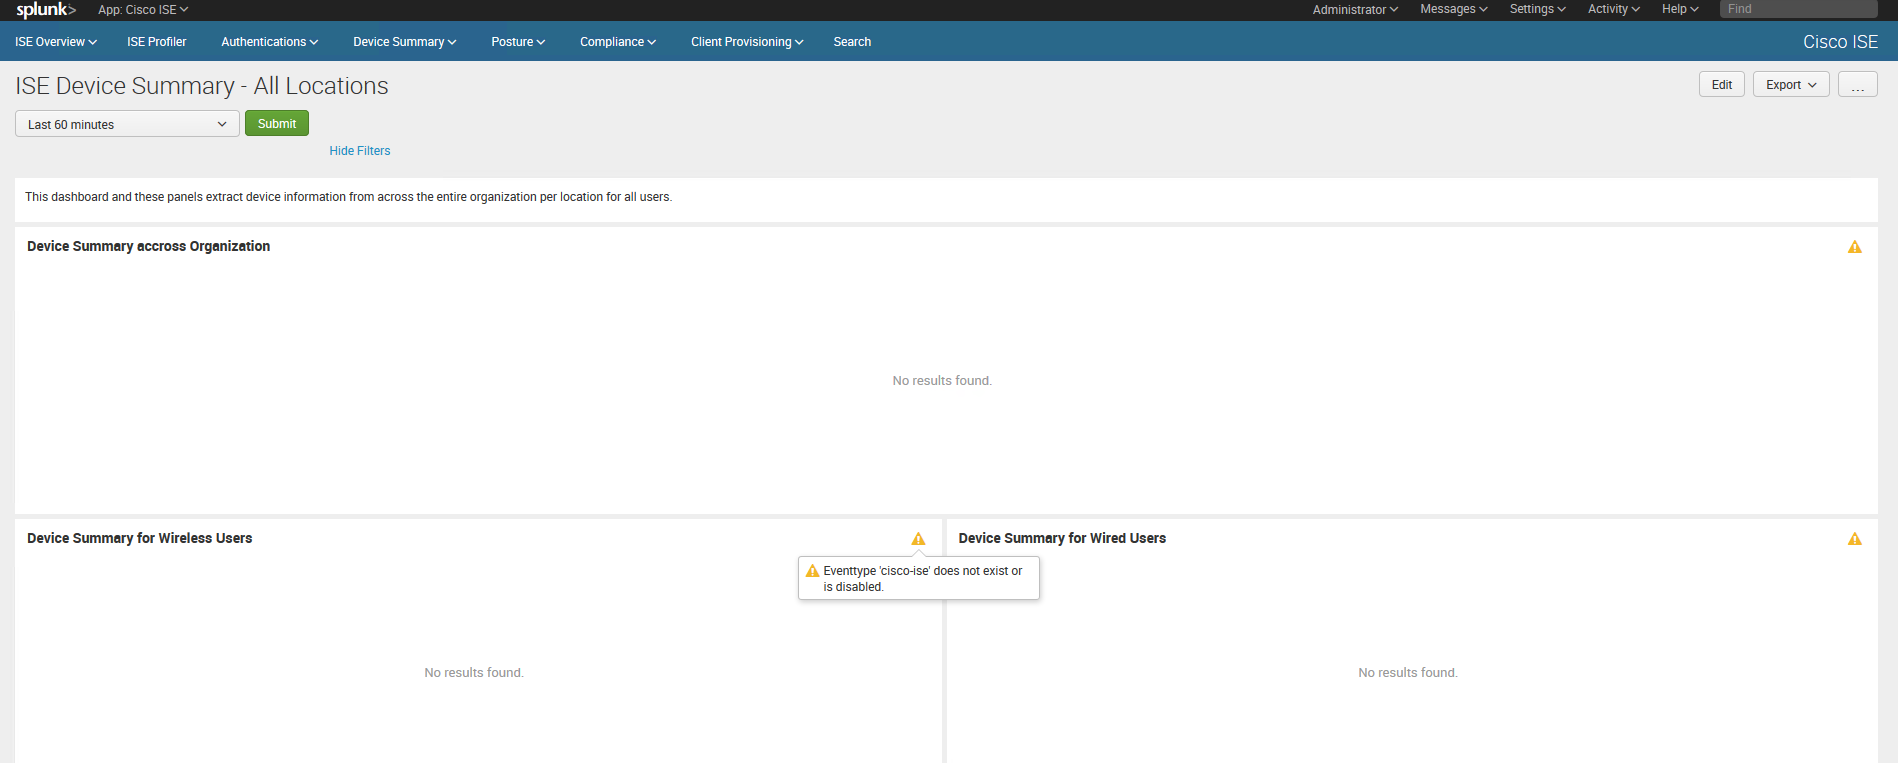Click the dashboard description text

pyautogui.click(x=348, y=197)
